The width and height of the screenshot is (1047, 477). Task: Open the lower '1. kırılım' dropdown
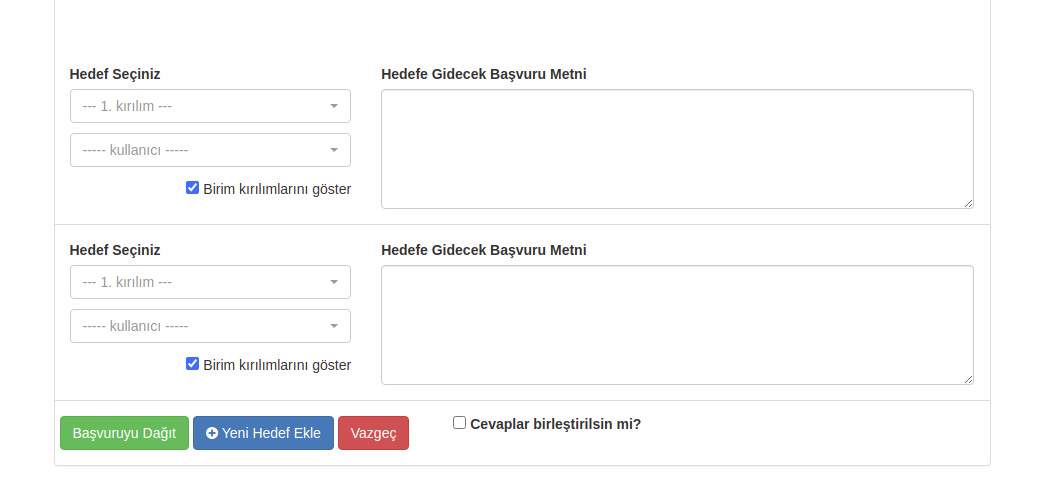[x=210, y=282]
